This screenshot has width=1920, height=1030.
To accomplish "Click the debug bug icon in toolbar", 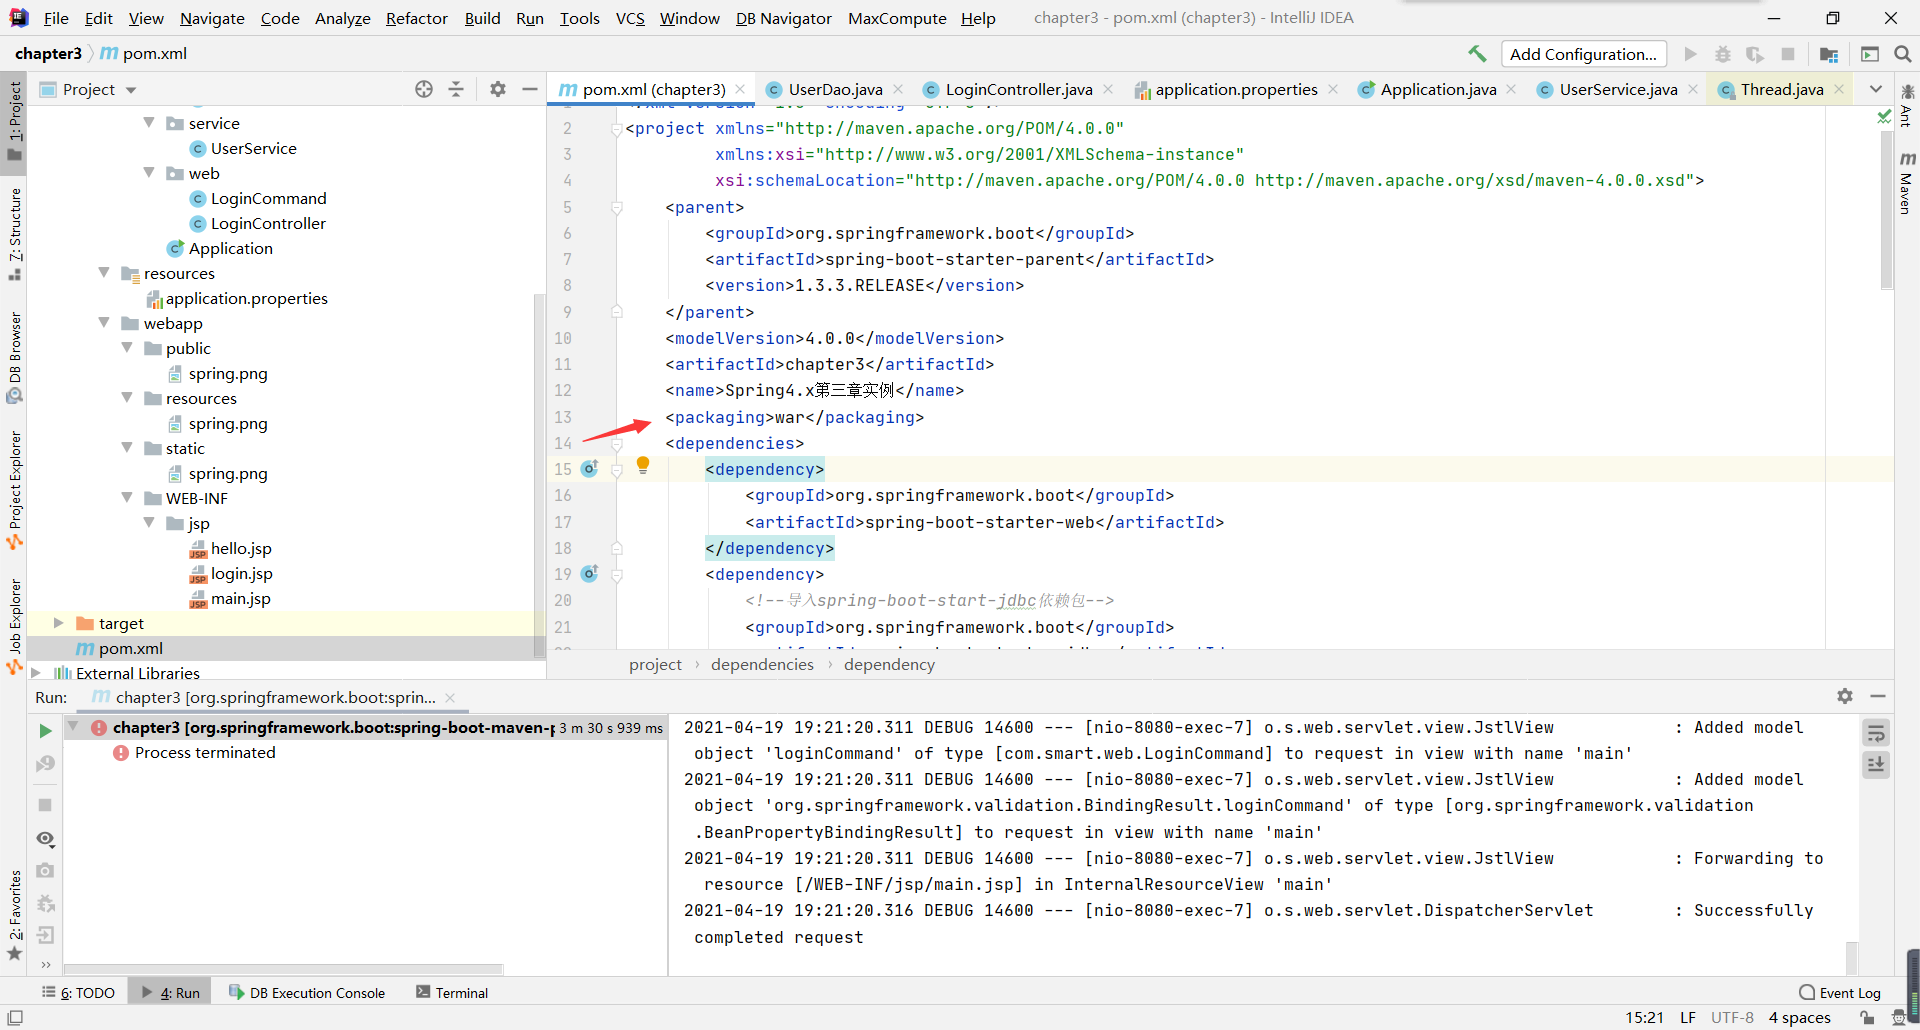I will (1722, 54).
